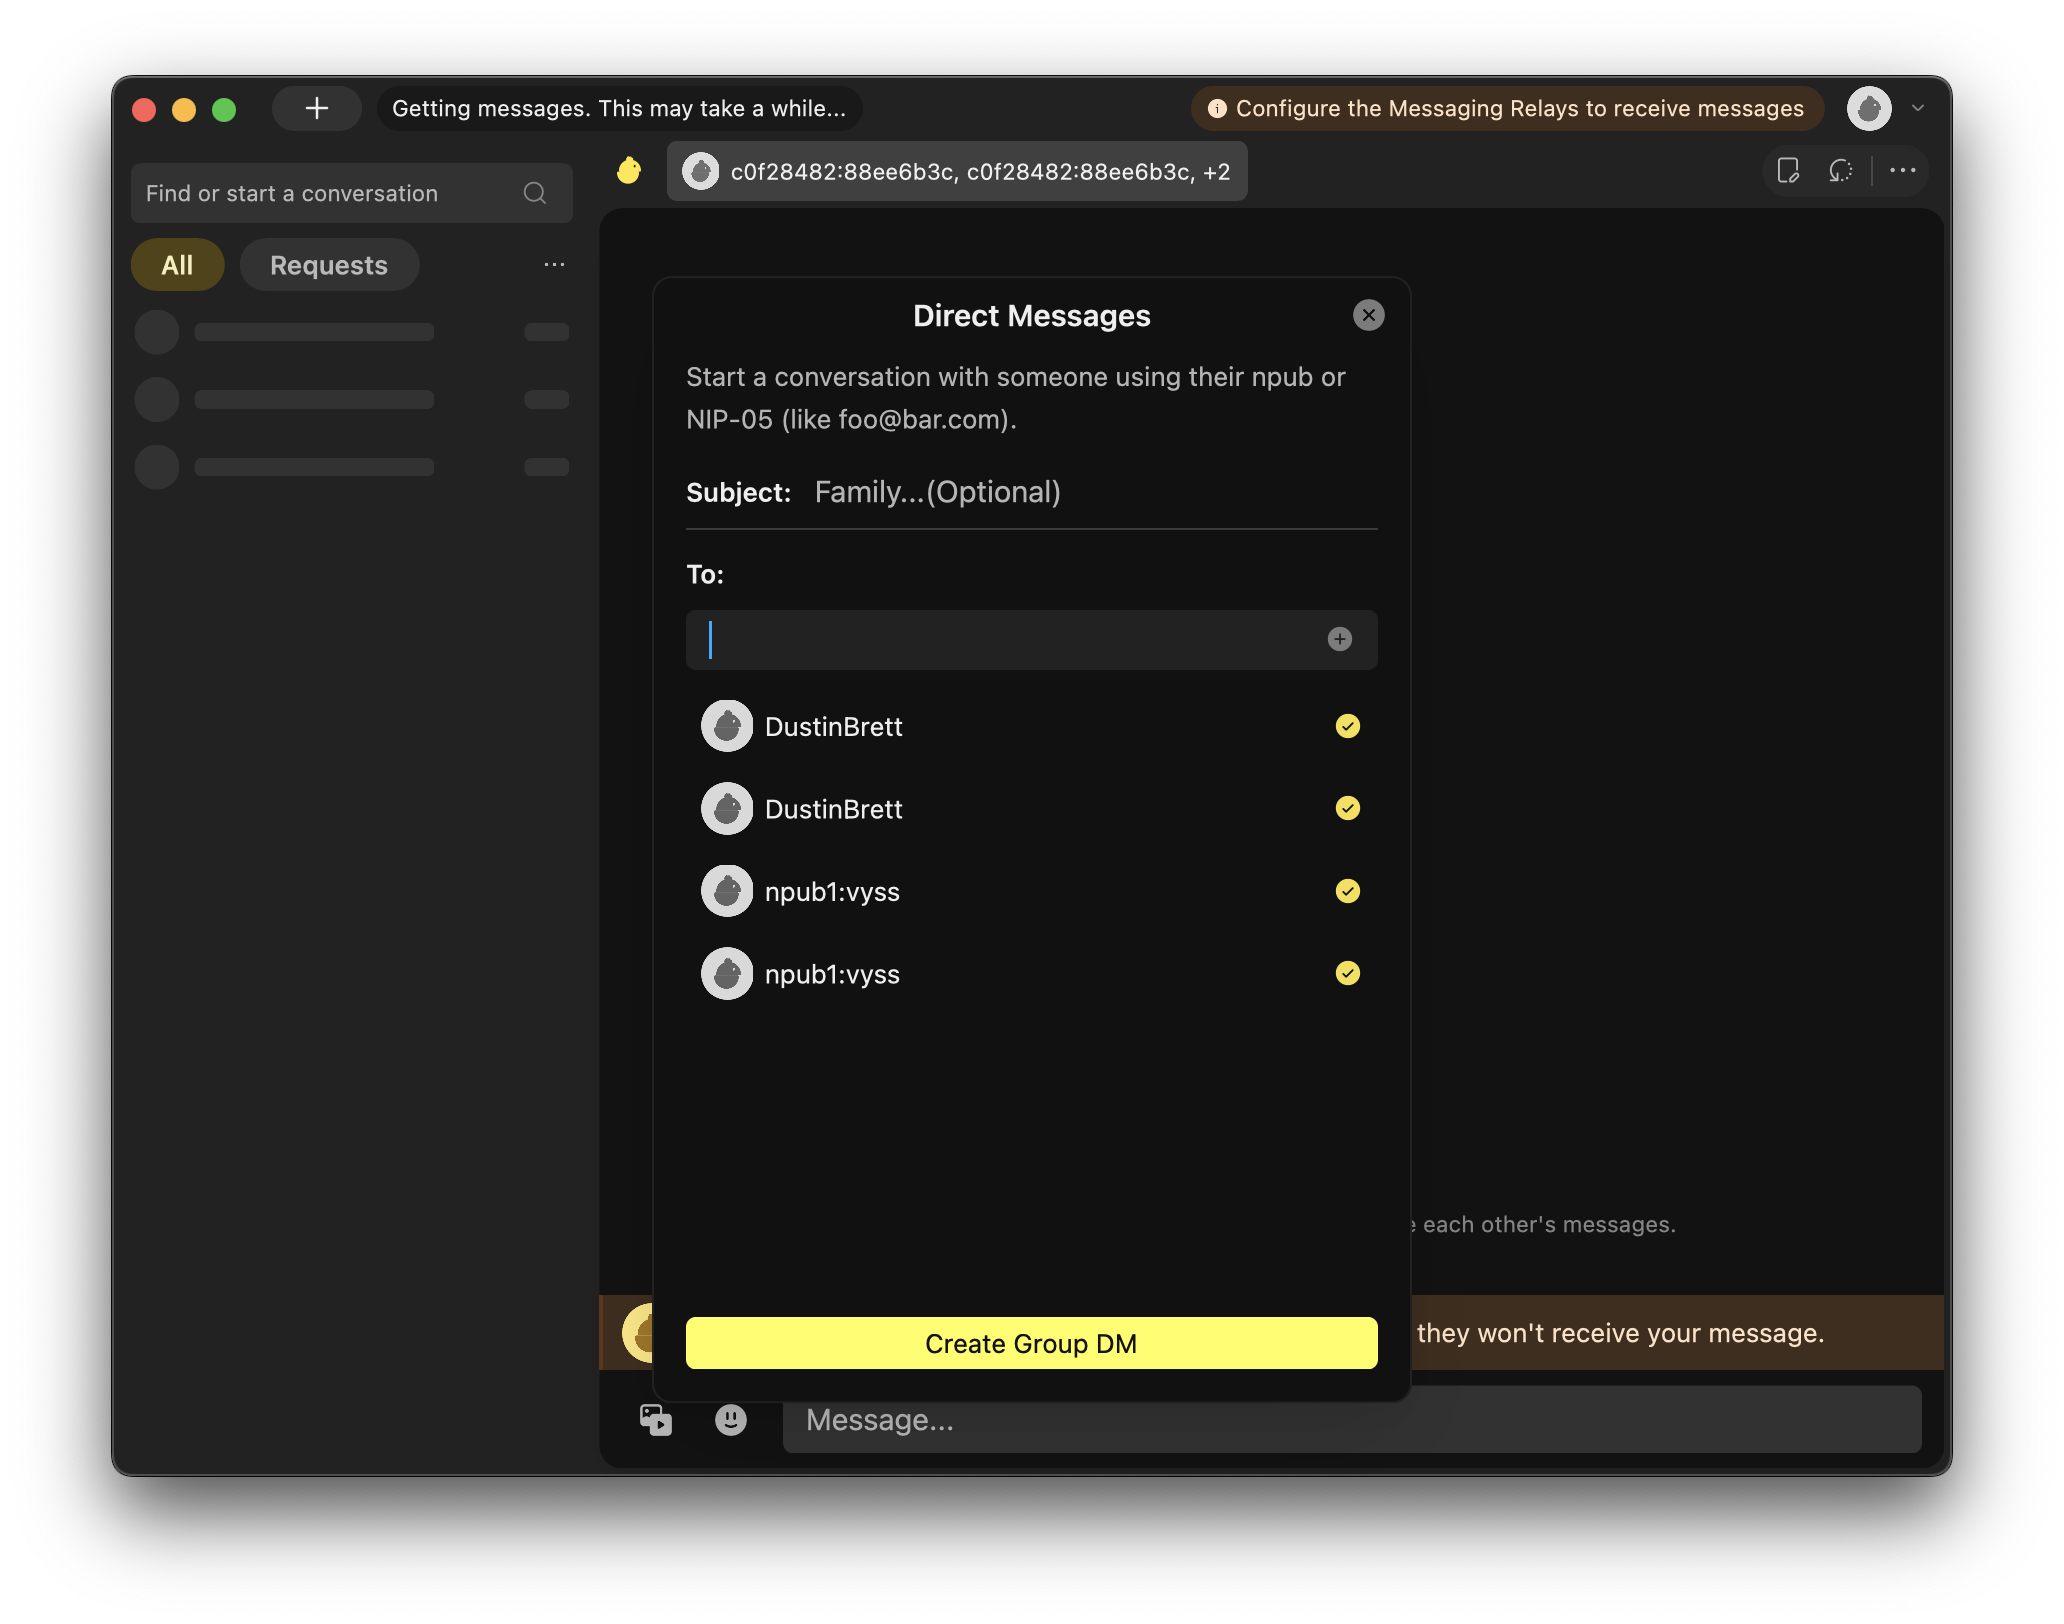Switch to the Requests tab
The width and height of the screenshot is (2064, 1624).
tap(329, 265)
